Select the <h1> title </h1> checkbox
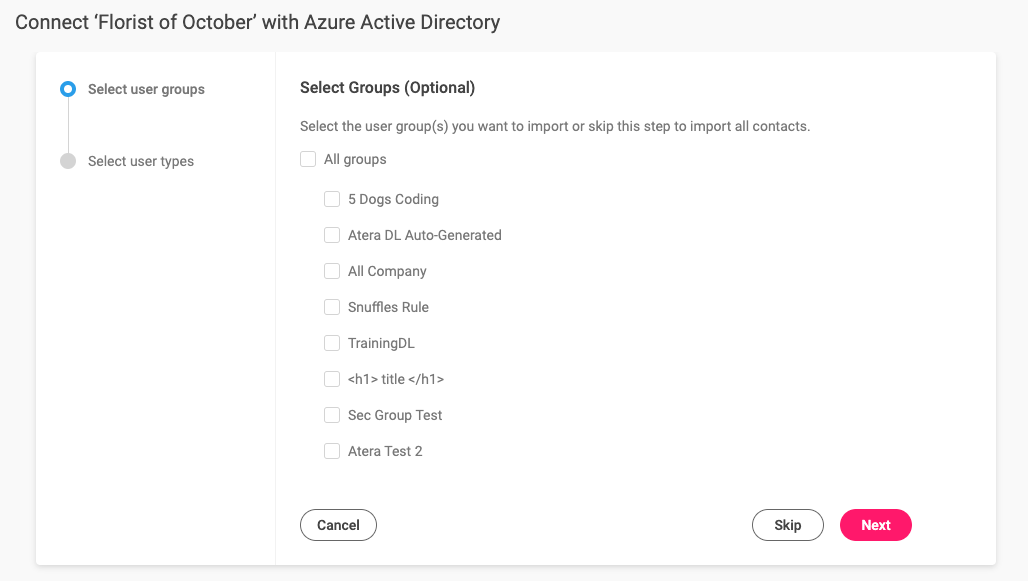Viewport: 1028px width, 581px height. pos(332,380)
